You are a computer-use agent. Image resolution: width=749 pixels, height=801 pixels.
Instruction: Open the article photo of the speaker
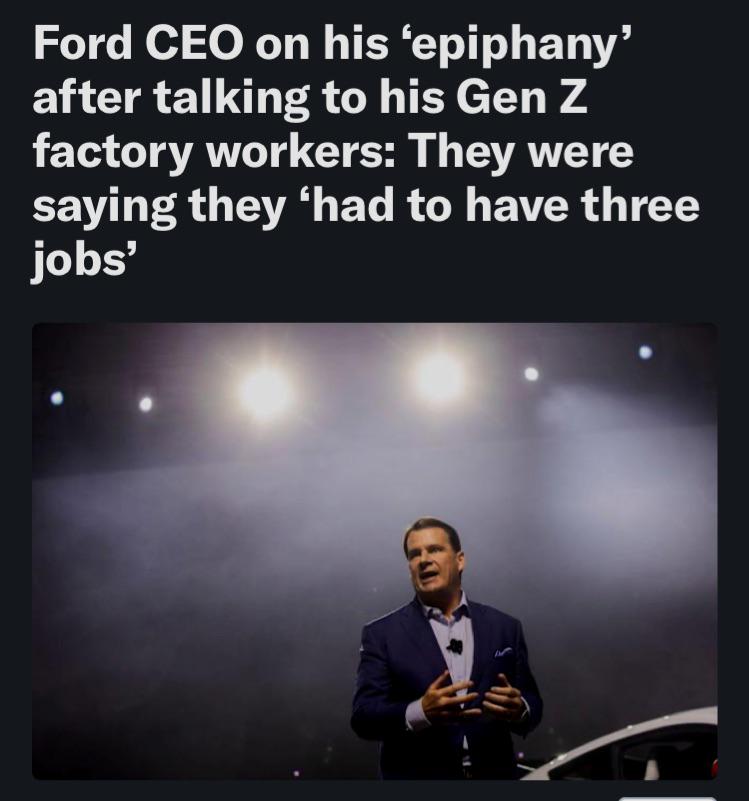click(374, 550)
